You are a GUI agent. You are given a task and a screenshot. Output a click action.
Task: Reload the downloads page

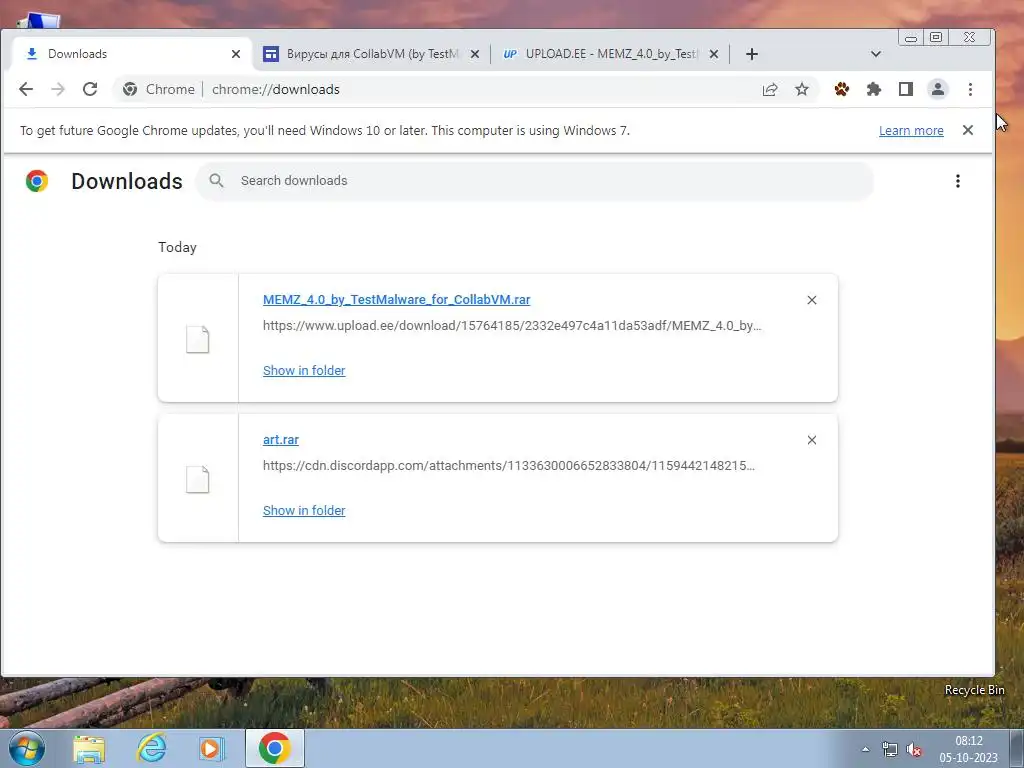[x=90, y=89]
